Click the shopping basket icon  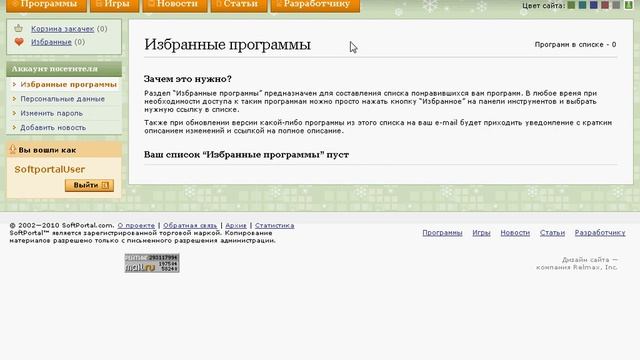point(18,29)
